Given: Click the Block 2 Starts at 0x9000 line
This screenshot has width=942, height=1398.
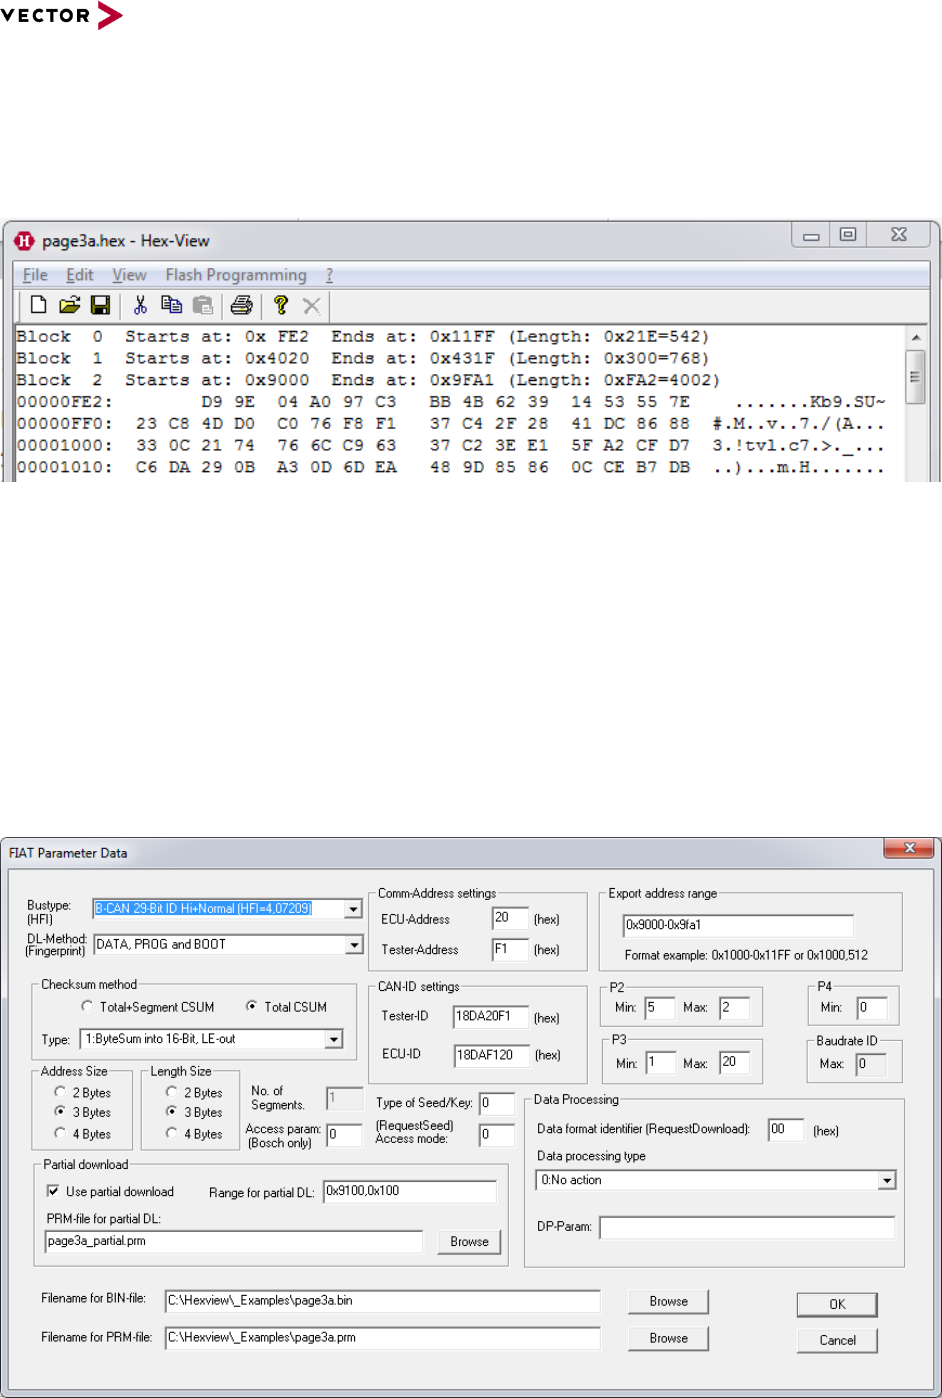Looking at the screenshot, I should click(x=367, y=381).
